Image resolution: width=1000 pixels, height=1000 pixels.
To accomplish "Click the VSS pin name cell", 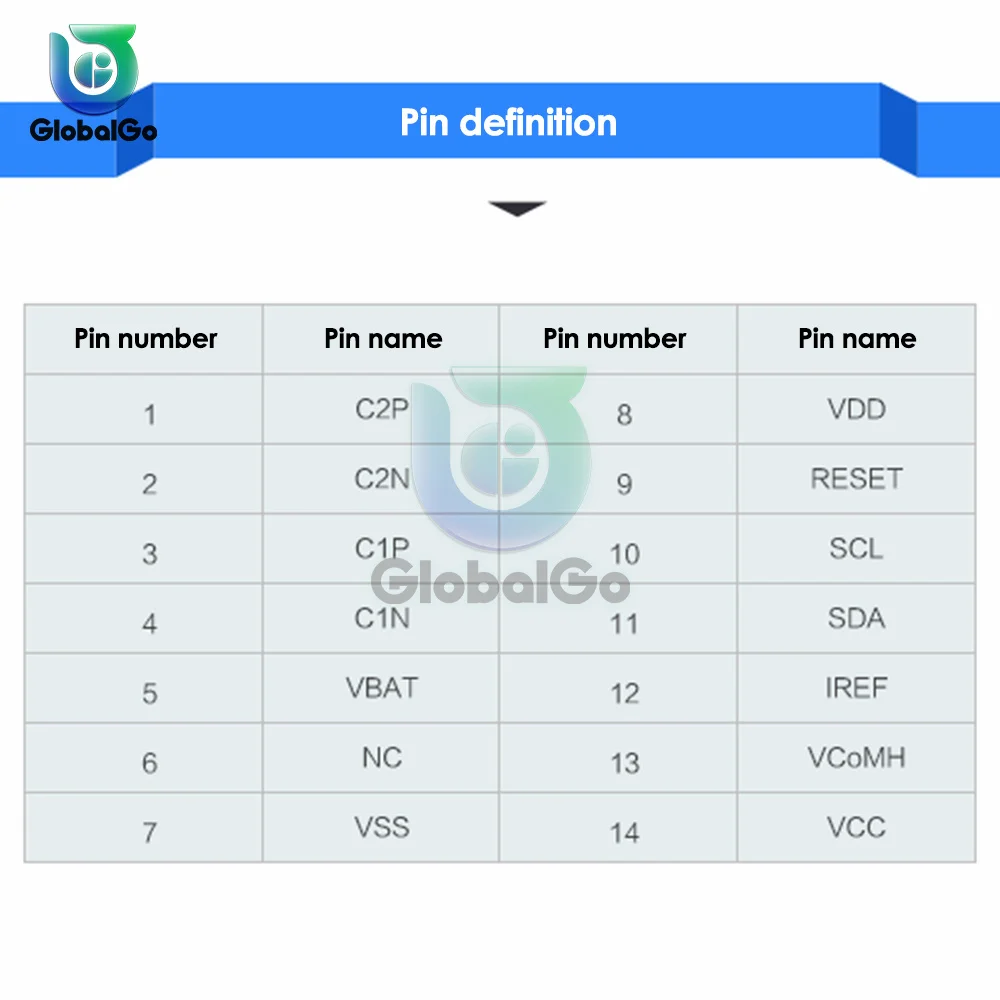I will (382, 827).
